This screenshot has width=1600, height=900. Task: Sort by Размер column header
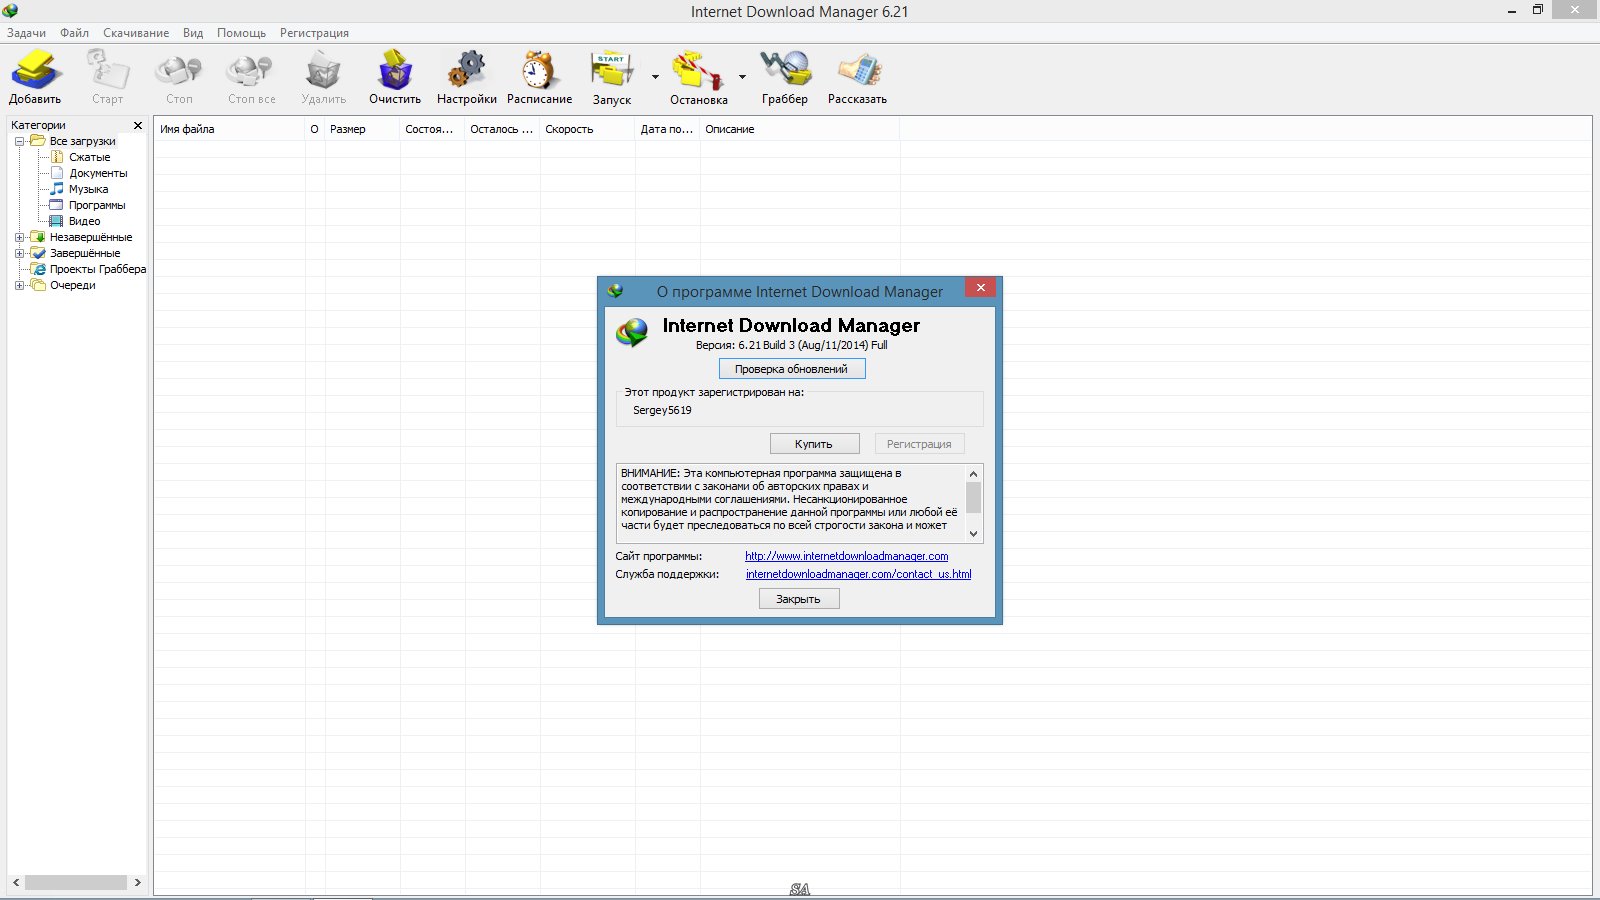pos(362,129)
